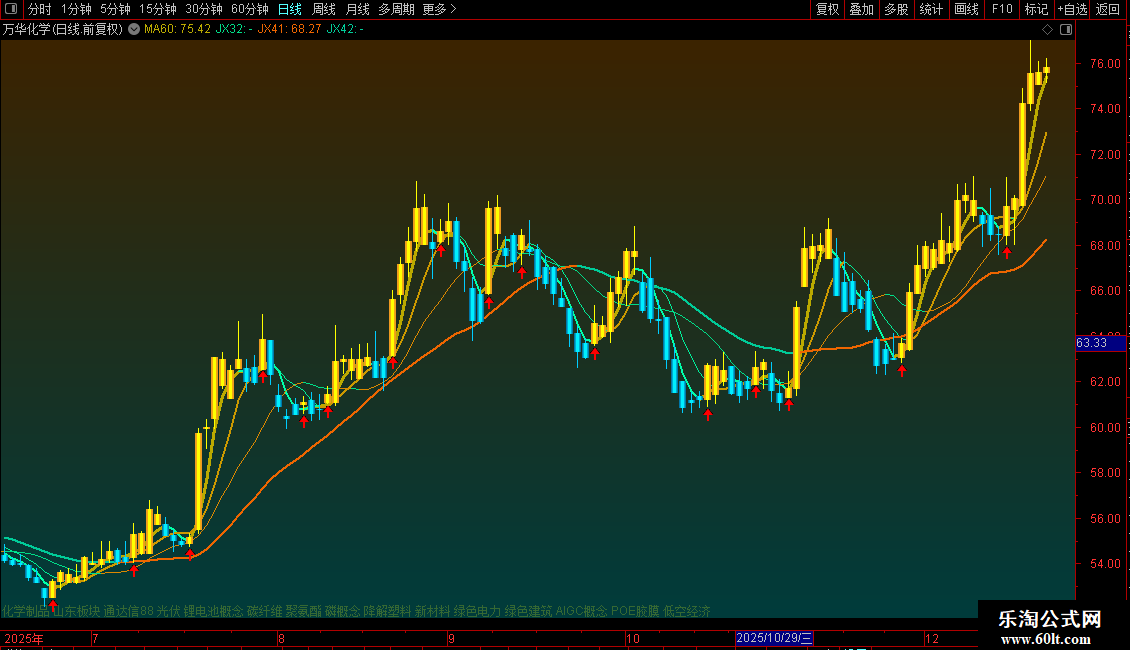Click the 返回 back button
The height and width of the screenshot is (650, 1130).
(1108, 9)
